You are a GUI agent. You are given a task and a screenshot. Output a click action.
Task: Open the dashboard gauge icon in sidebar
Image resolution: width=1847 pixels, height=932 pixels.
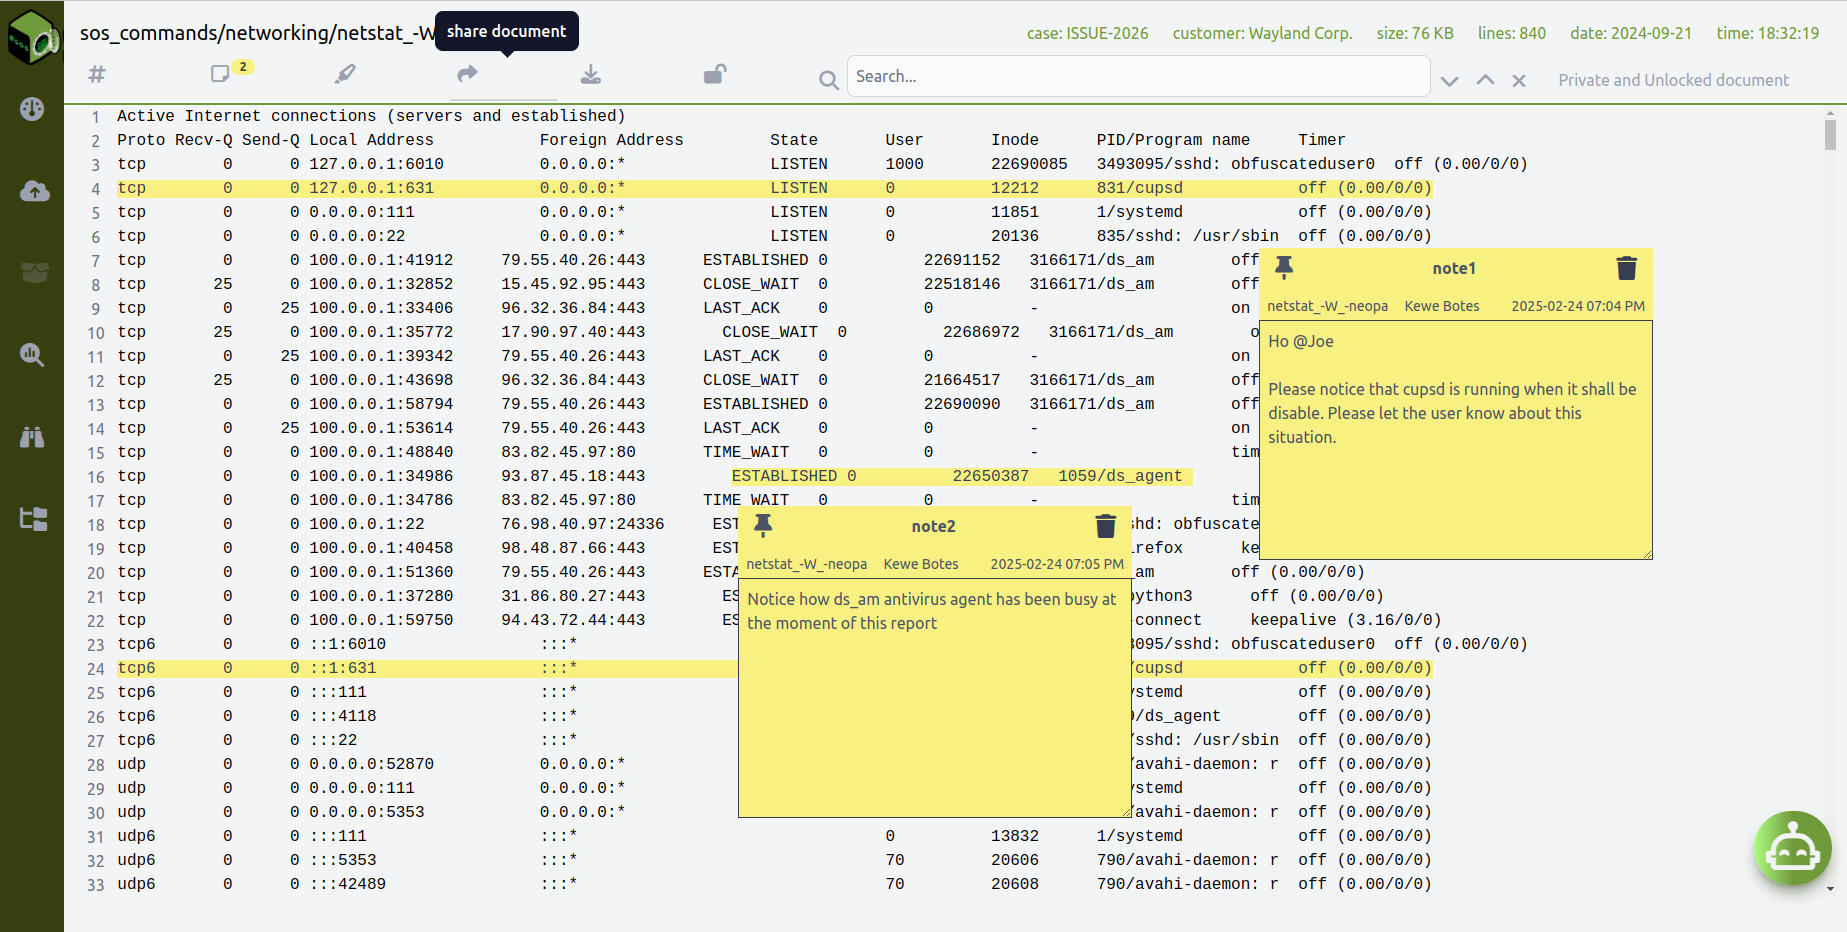point(32,109)
